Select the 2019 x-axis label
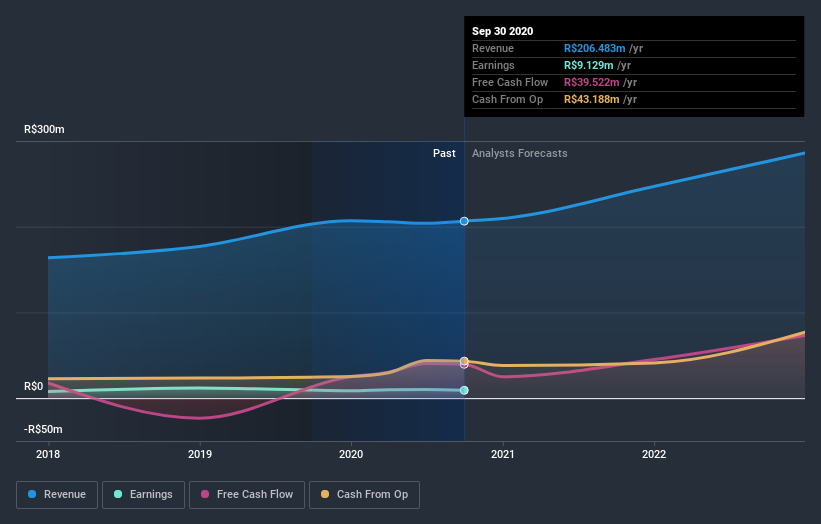Screen dimensions: 821x524 (x=200, y=454)
